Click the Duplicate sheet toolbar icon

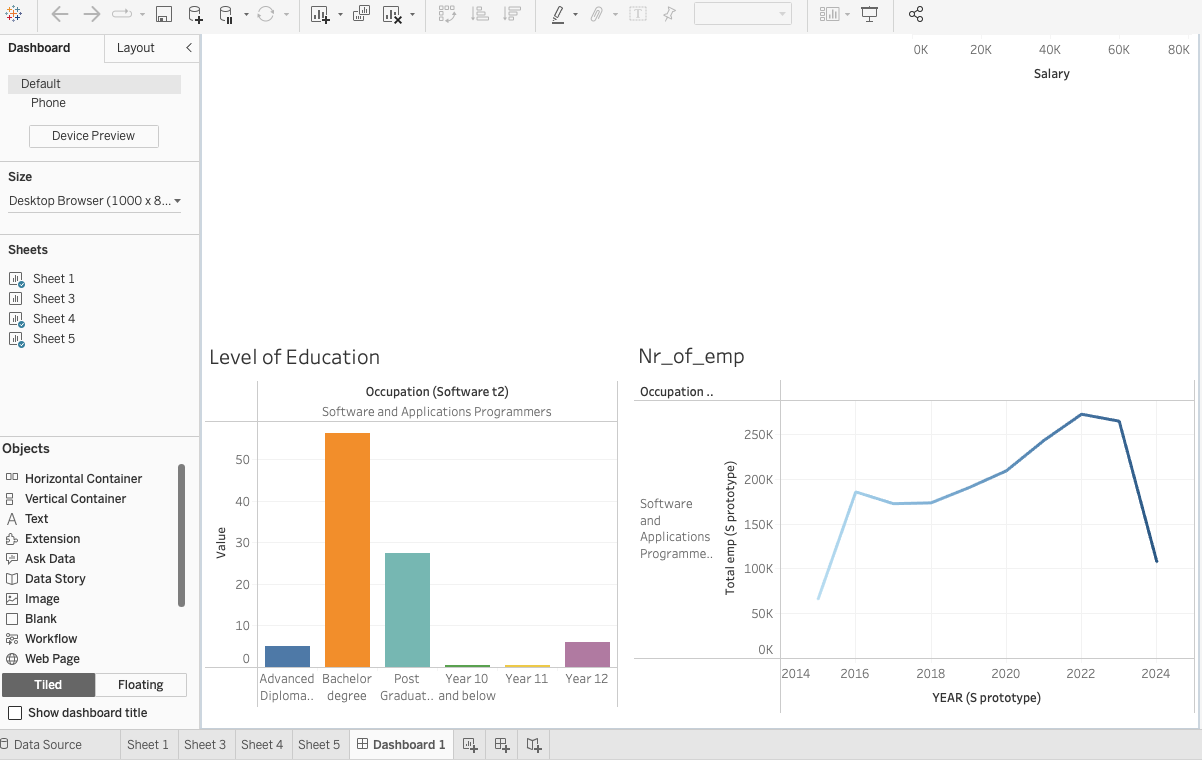[x=362, y=14]
